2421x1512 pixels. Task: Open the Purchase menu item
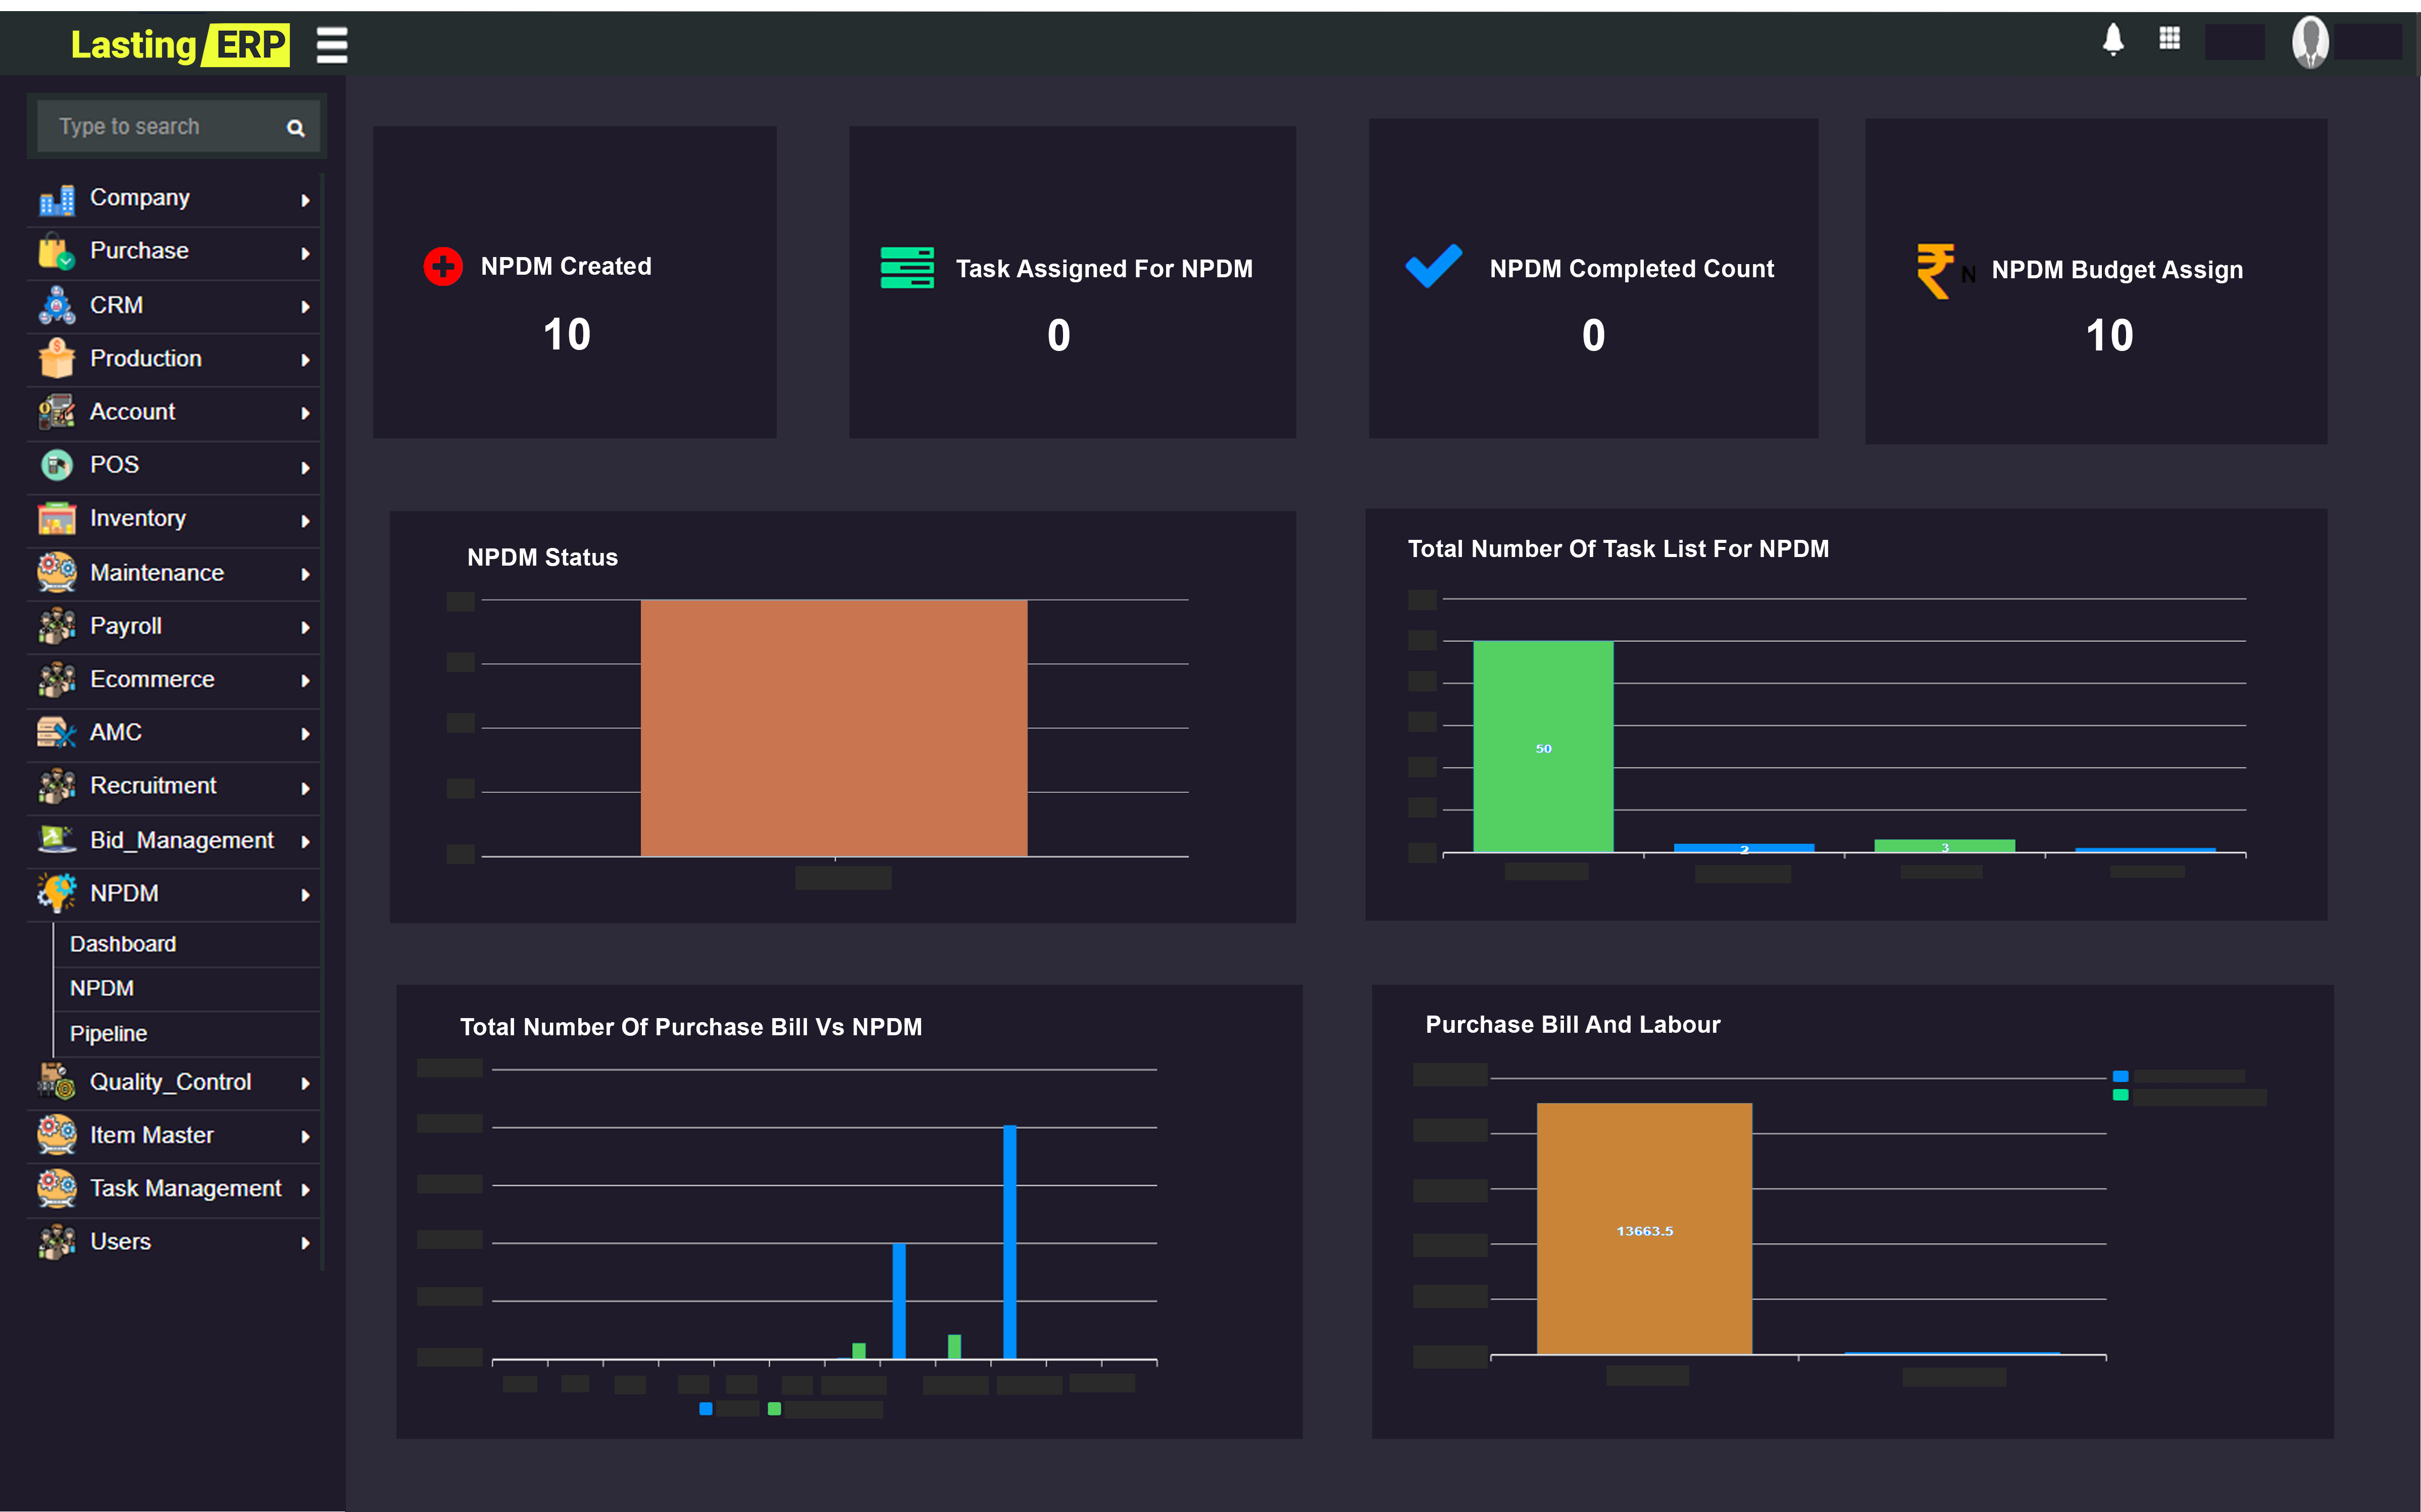click(140, 251)
